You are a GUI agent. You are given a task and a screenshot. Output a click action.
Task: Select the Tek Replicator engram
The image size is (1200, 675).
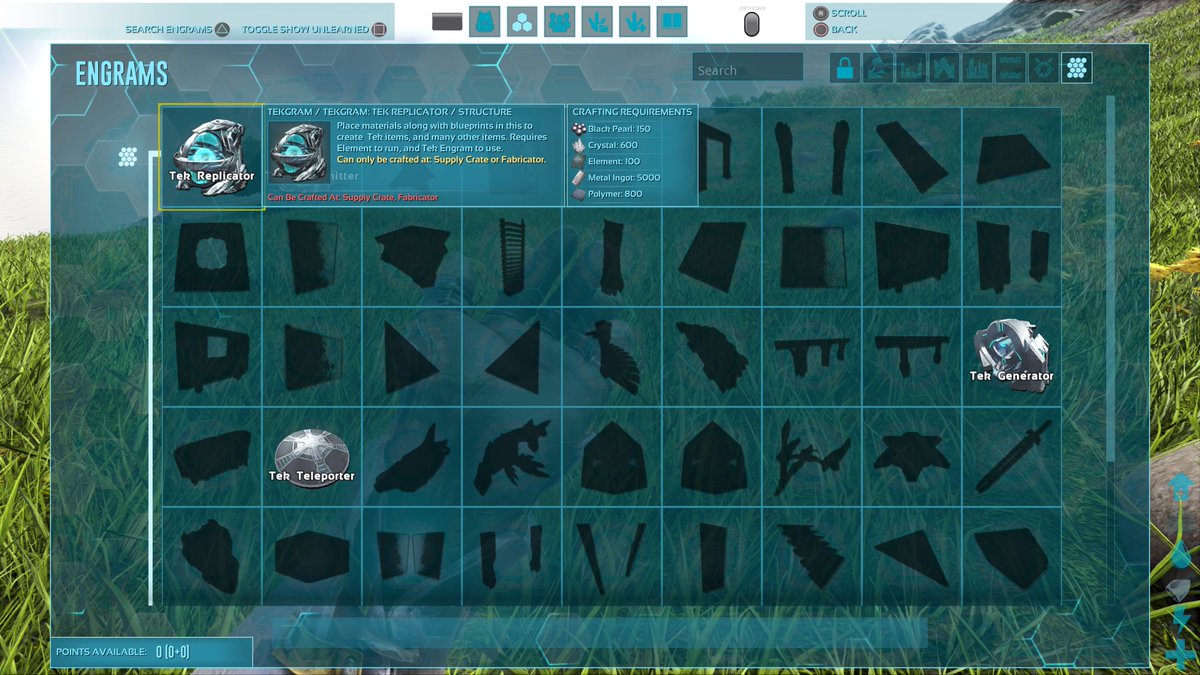tap(211, 157)
